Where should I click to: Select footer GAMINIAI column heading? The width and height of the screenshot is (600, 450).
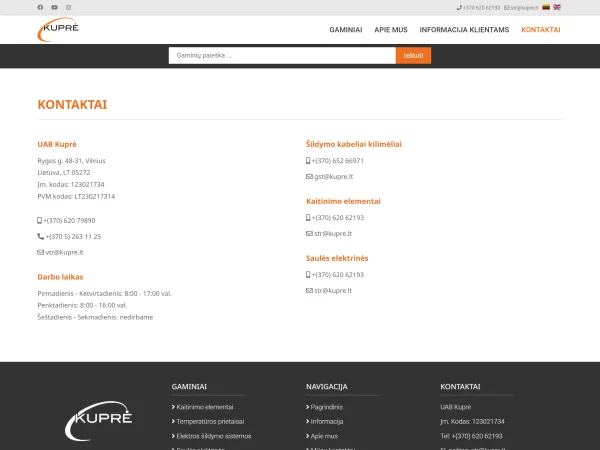[189, 387]
